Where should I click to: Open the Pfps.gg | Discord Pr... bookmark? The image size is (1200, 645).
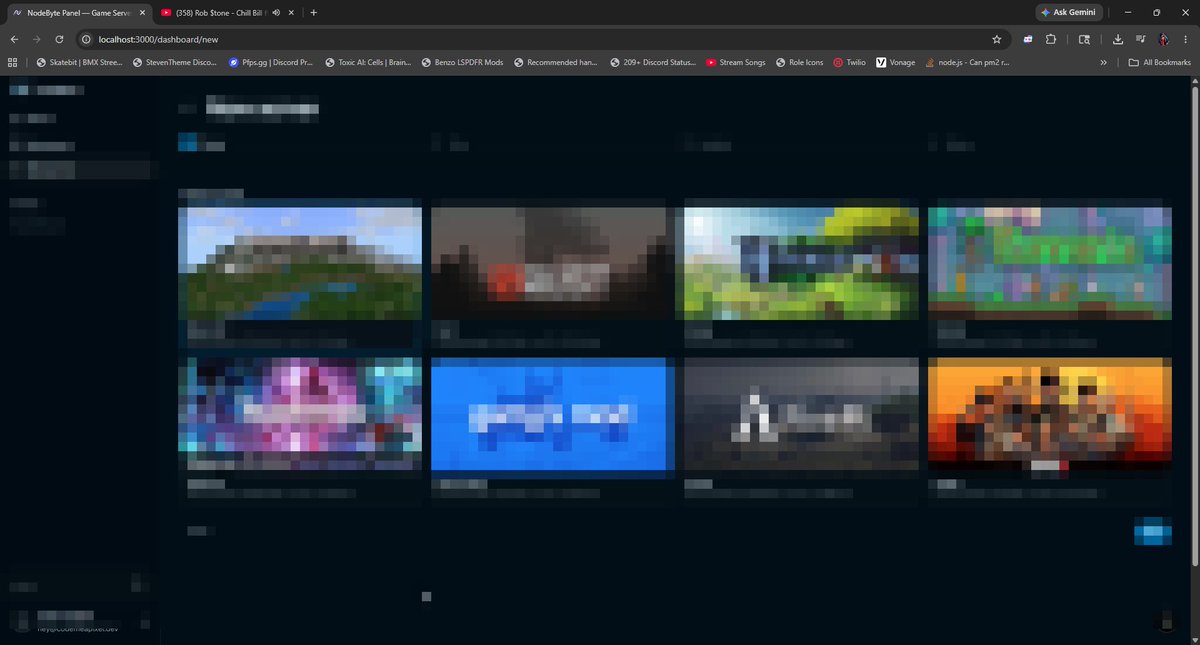270,62
